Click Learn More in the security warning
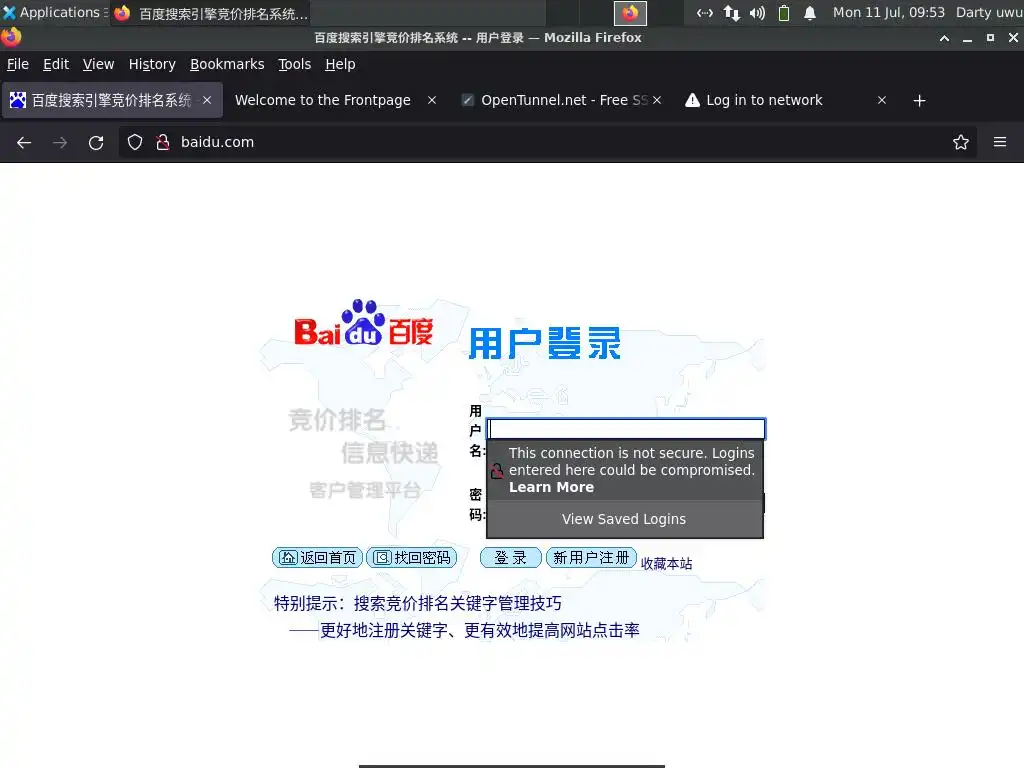Viewport: 1024px width, 768px height. [x=551, y=487]
